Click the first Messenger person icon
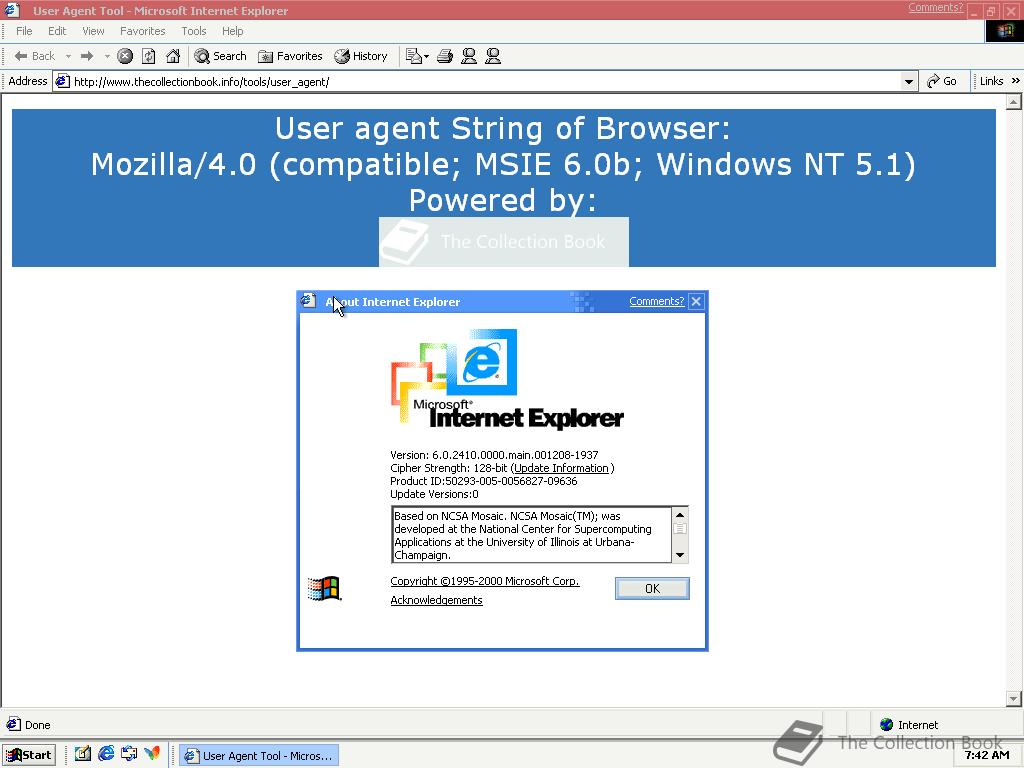1024x768 pixels. coord(469,56)
